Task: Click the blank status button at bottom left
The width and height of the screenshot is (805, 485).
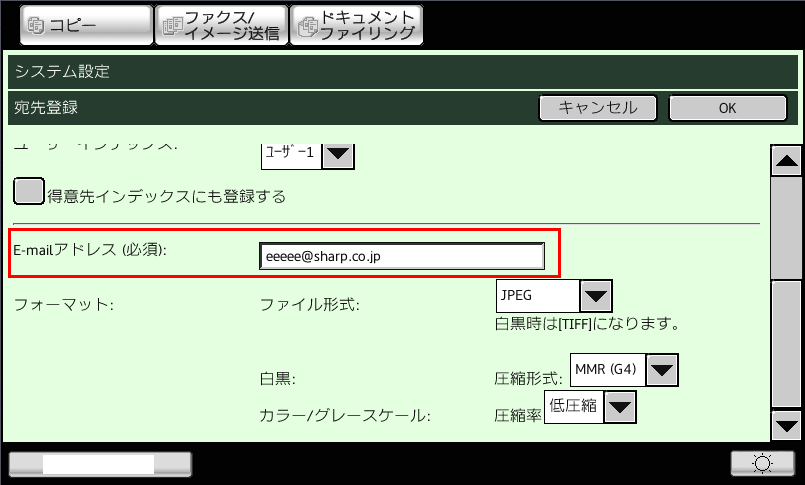Action: (x=101, y=464)
